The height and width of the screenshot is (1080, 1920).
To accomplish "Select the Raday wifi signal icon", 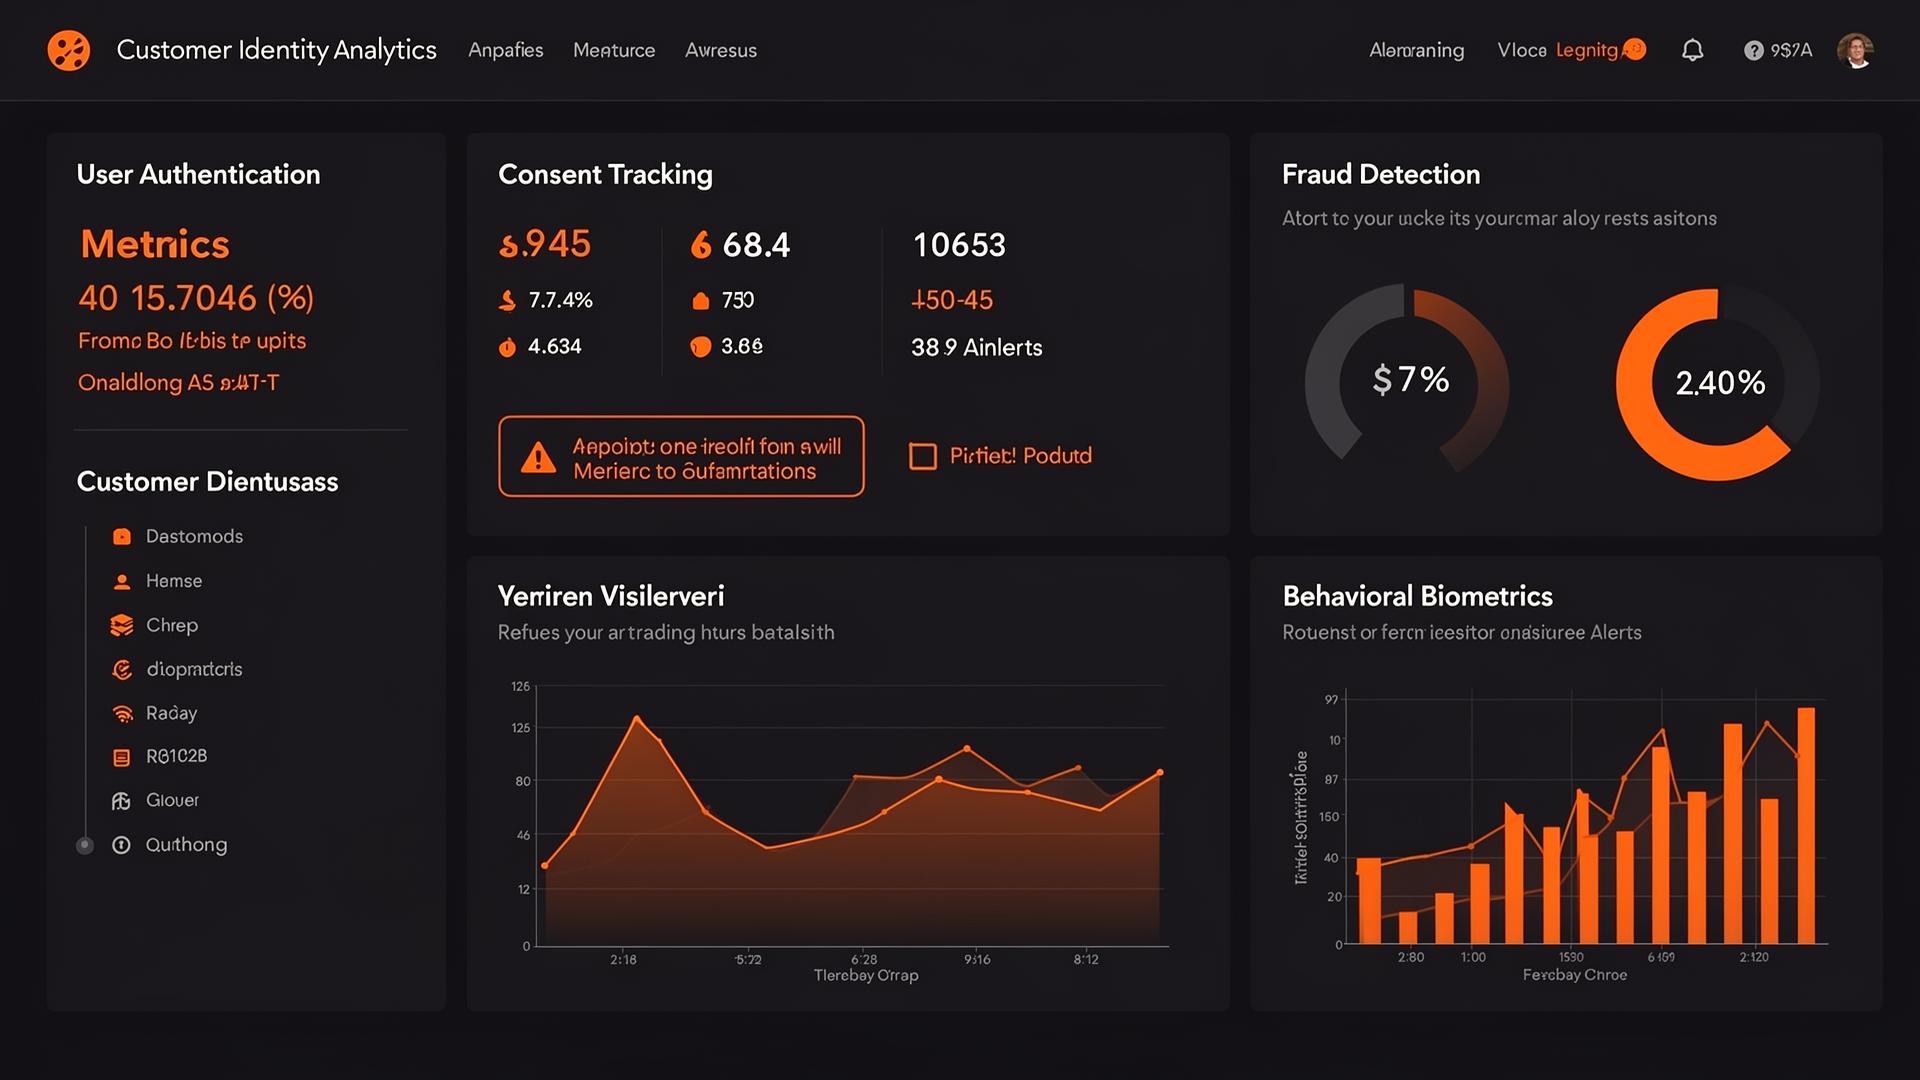I will click(122, 713).
